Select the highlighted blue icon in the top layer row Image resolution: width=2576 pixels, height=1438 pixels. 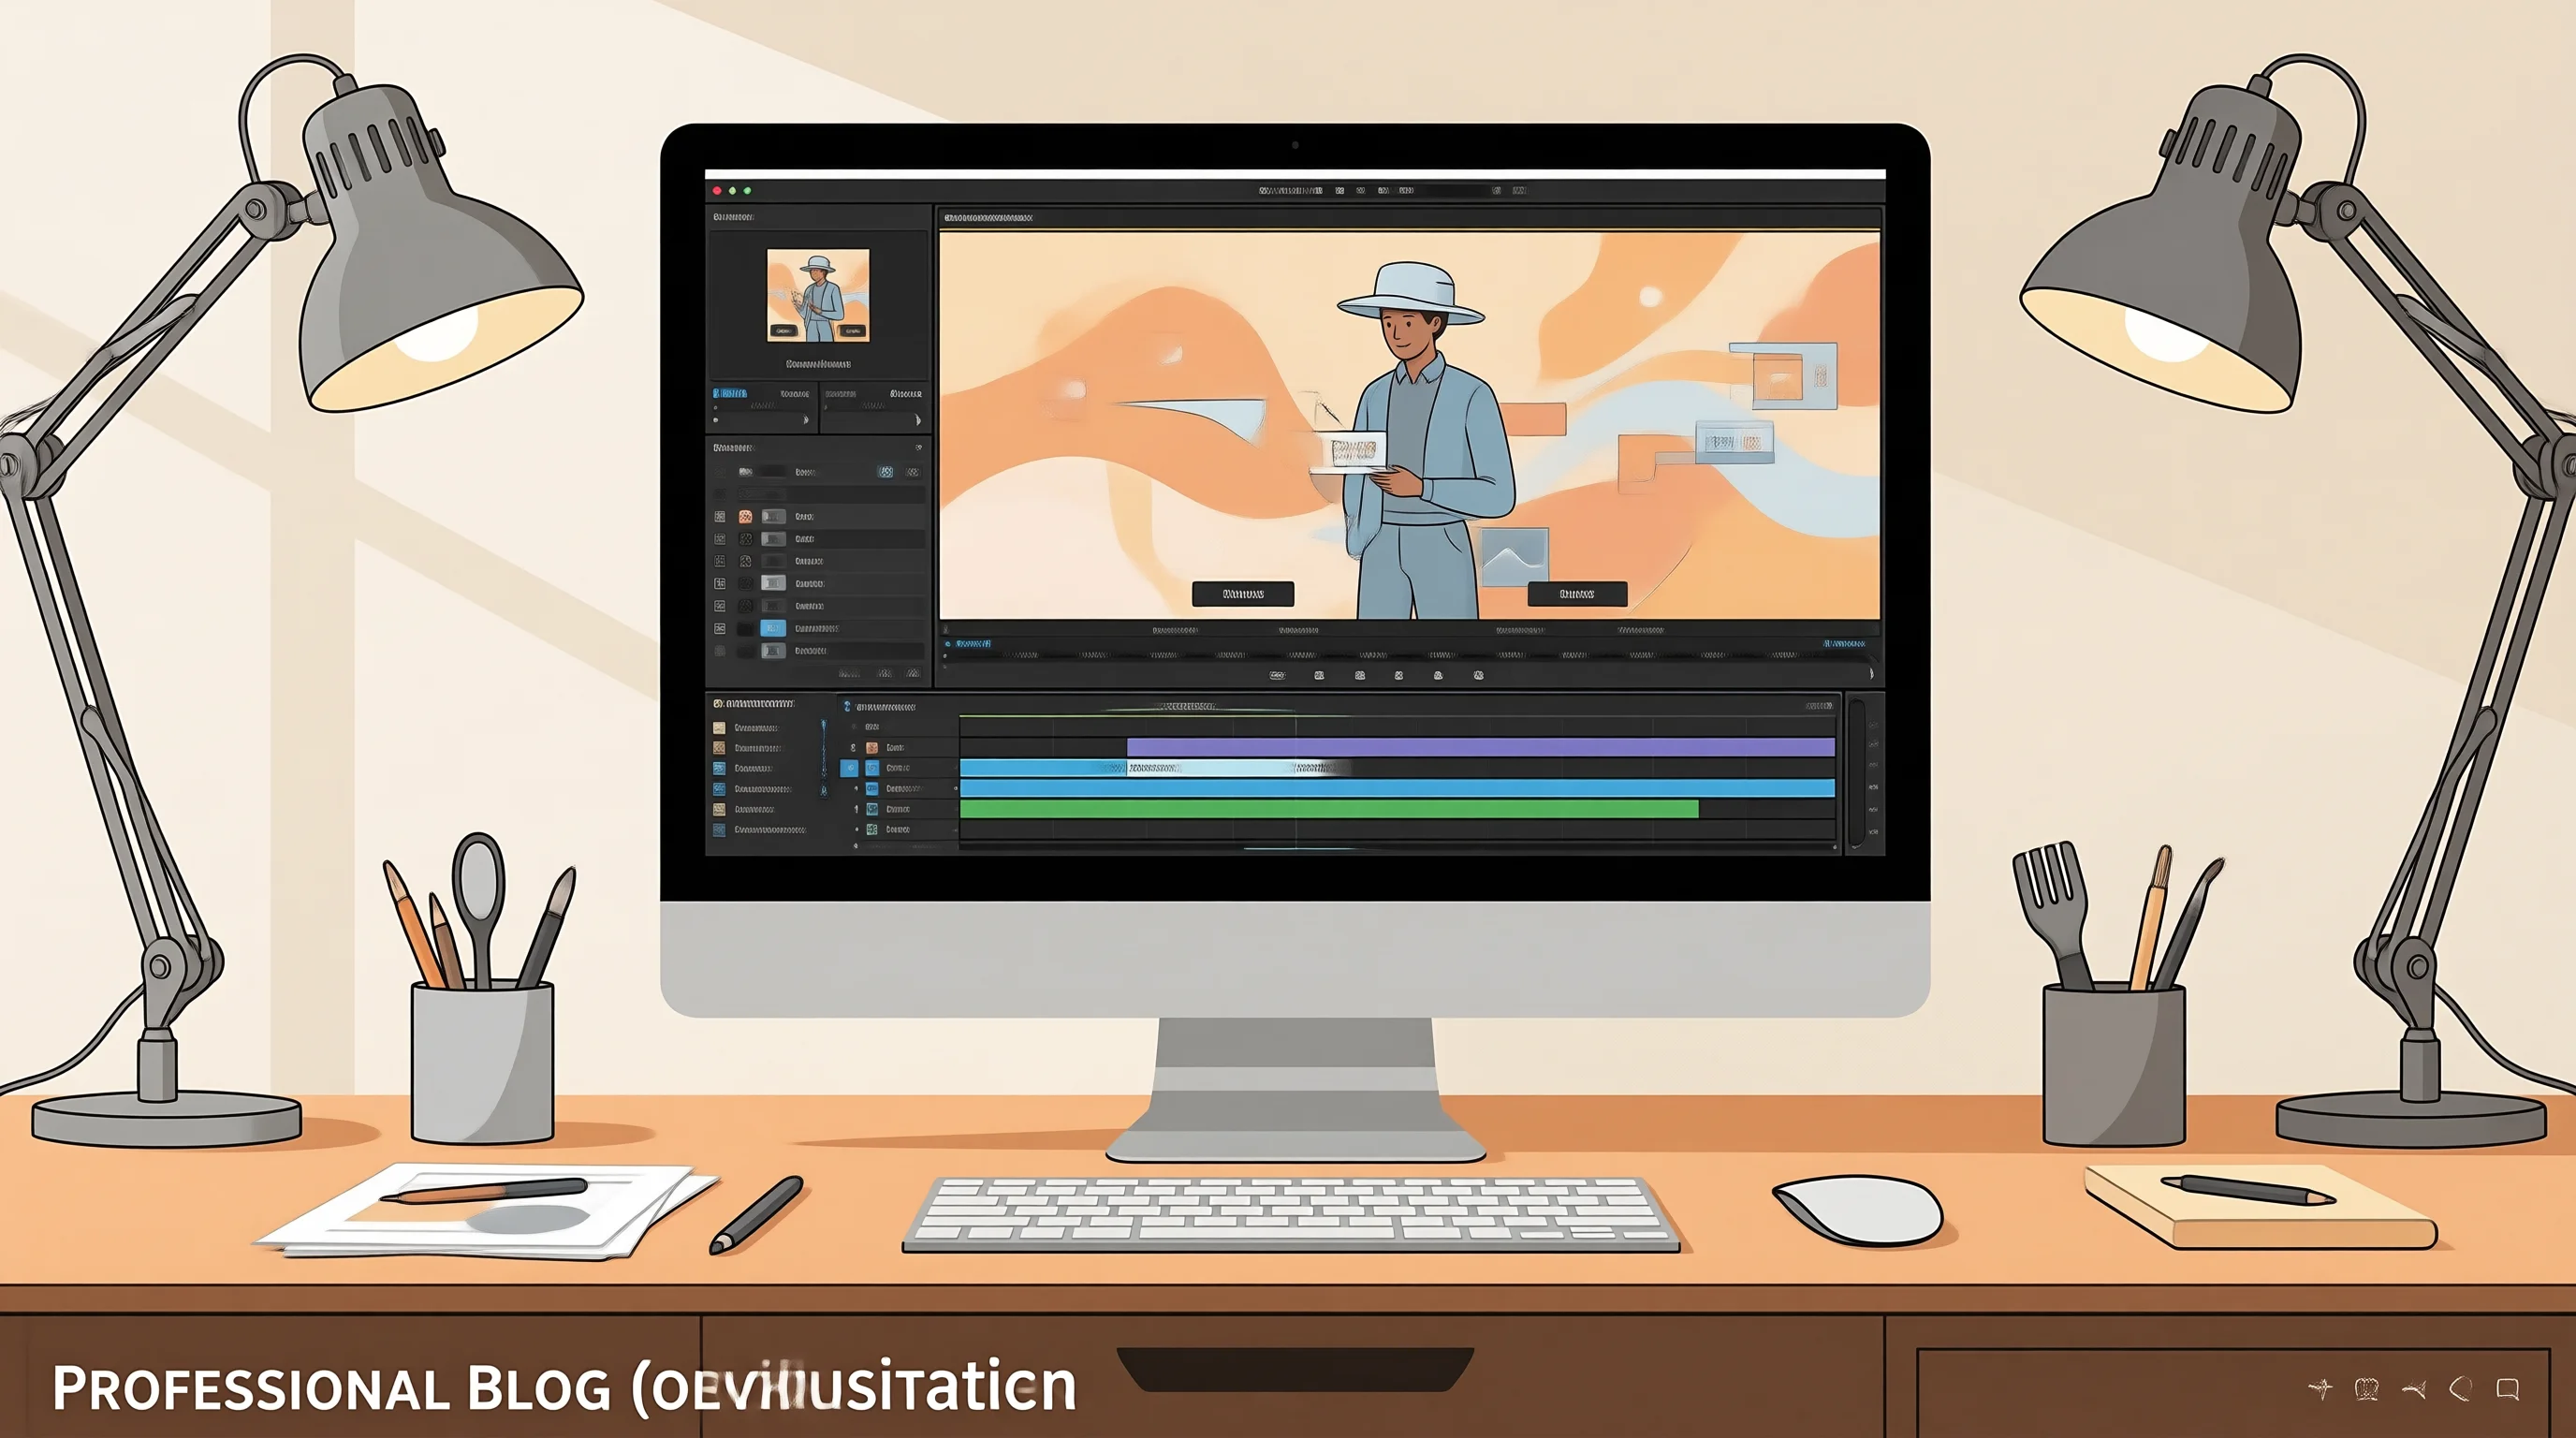tap(885, 471)
